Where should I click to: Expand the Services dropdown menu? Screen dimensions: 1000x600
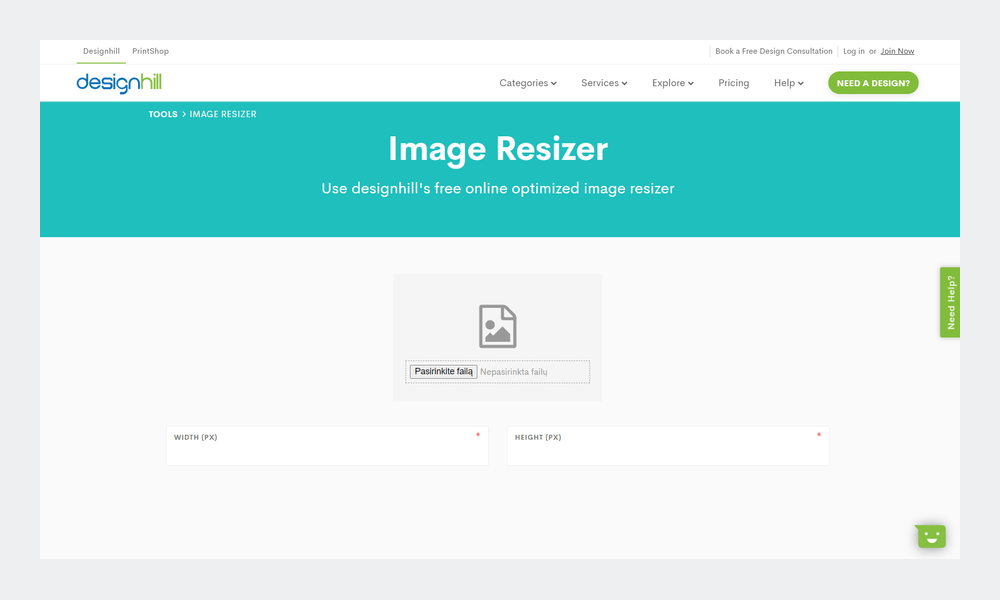tap(604, 83)
